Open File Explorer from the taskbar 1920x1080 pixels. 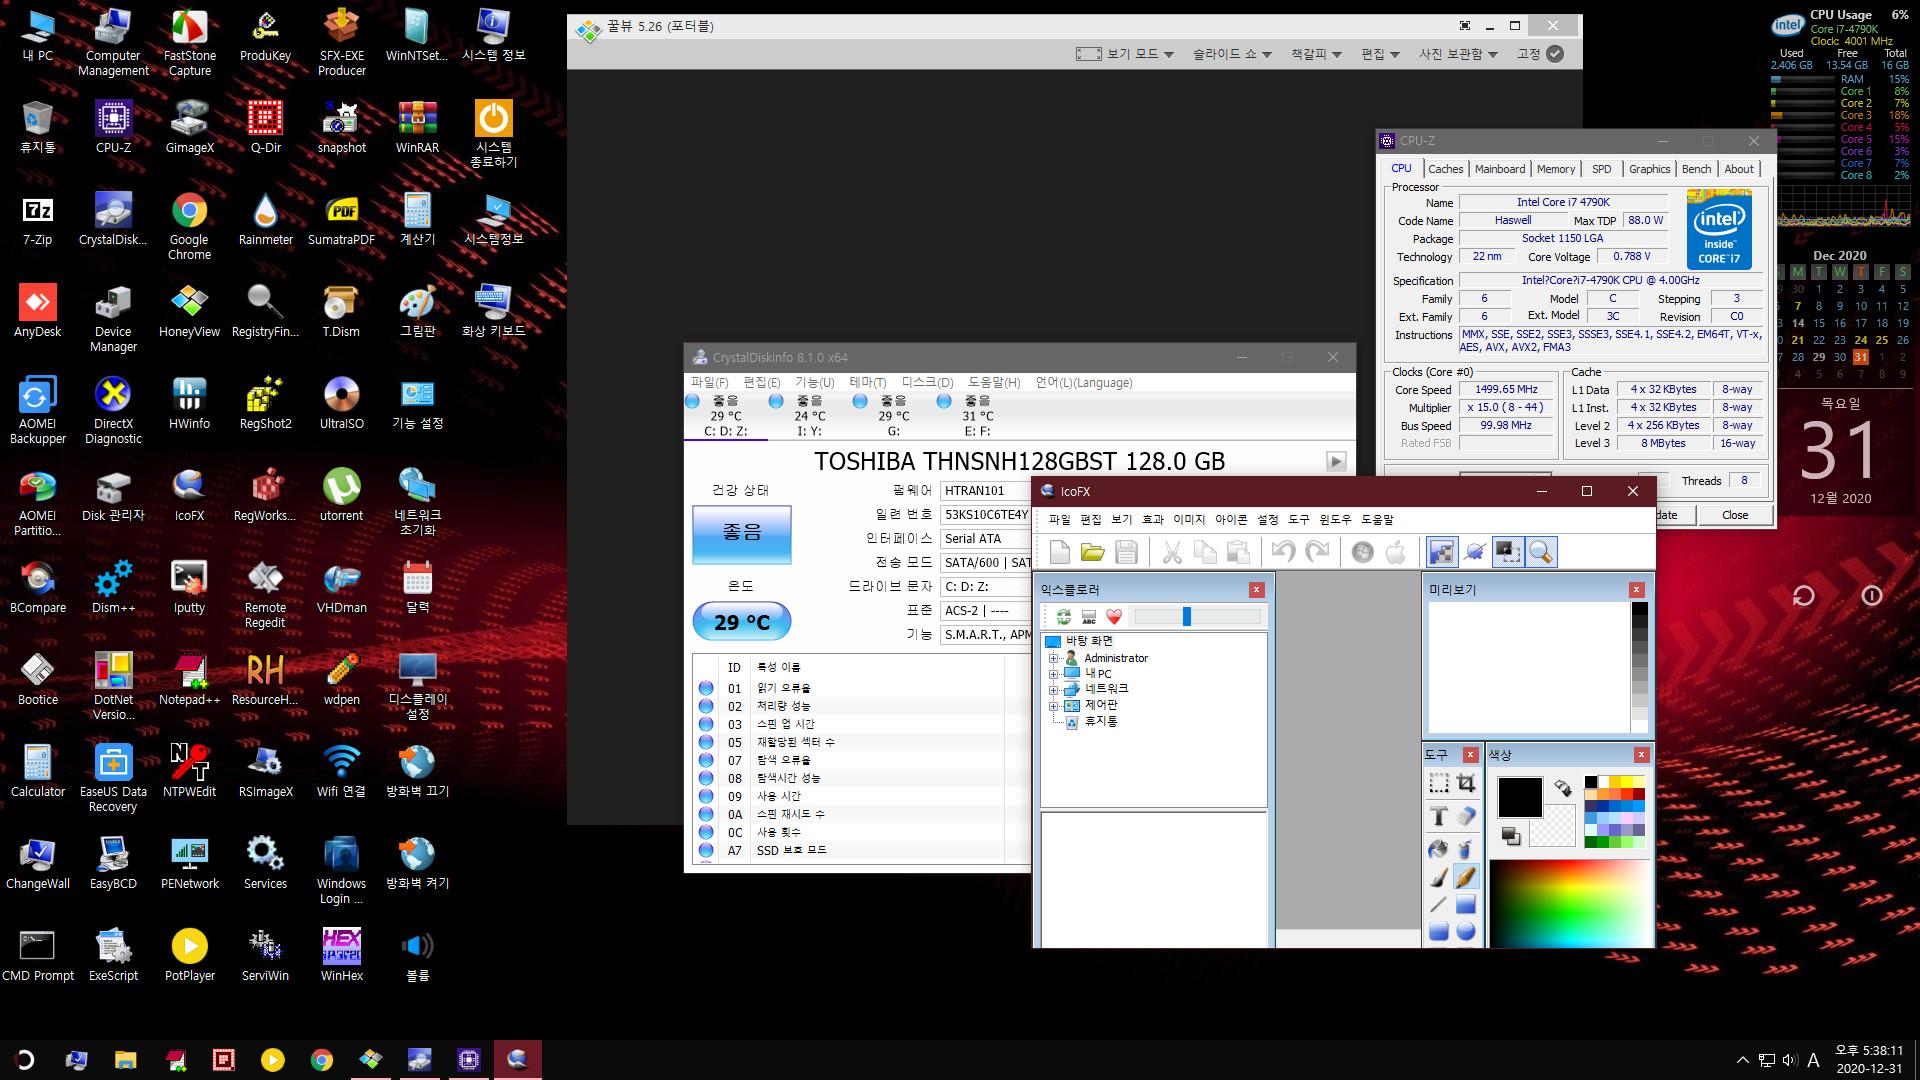click(125, 1060)
